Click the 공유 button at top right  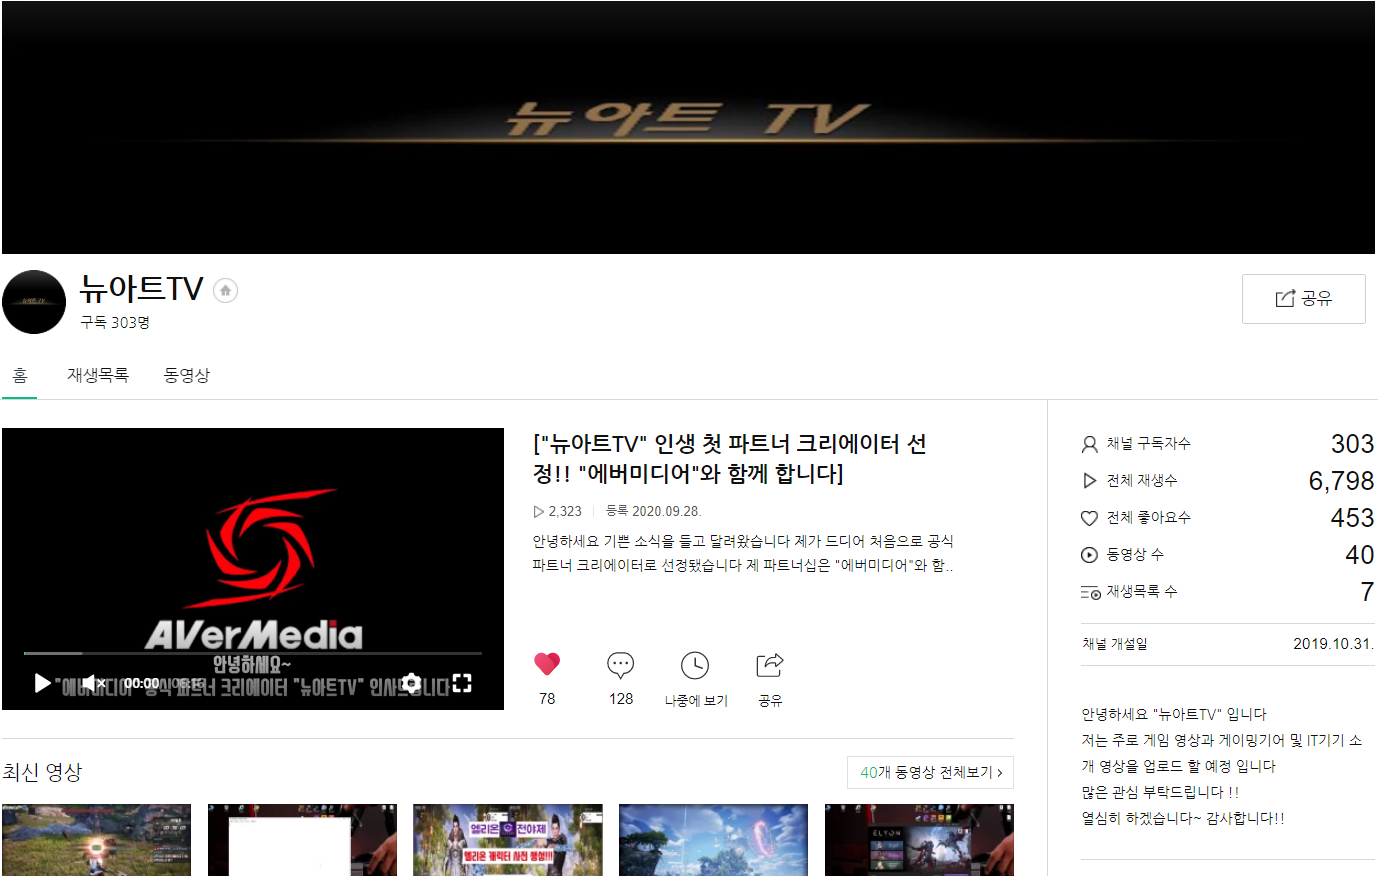[x=1303, y=299]
